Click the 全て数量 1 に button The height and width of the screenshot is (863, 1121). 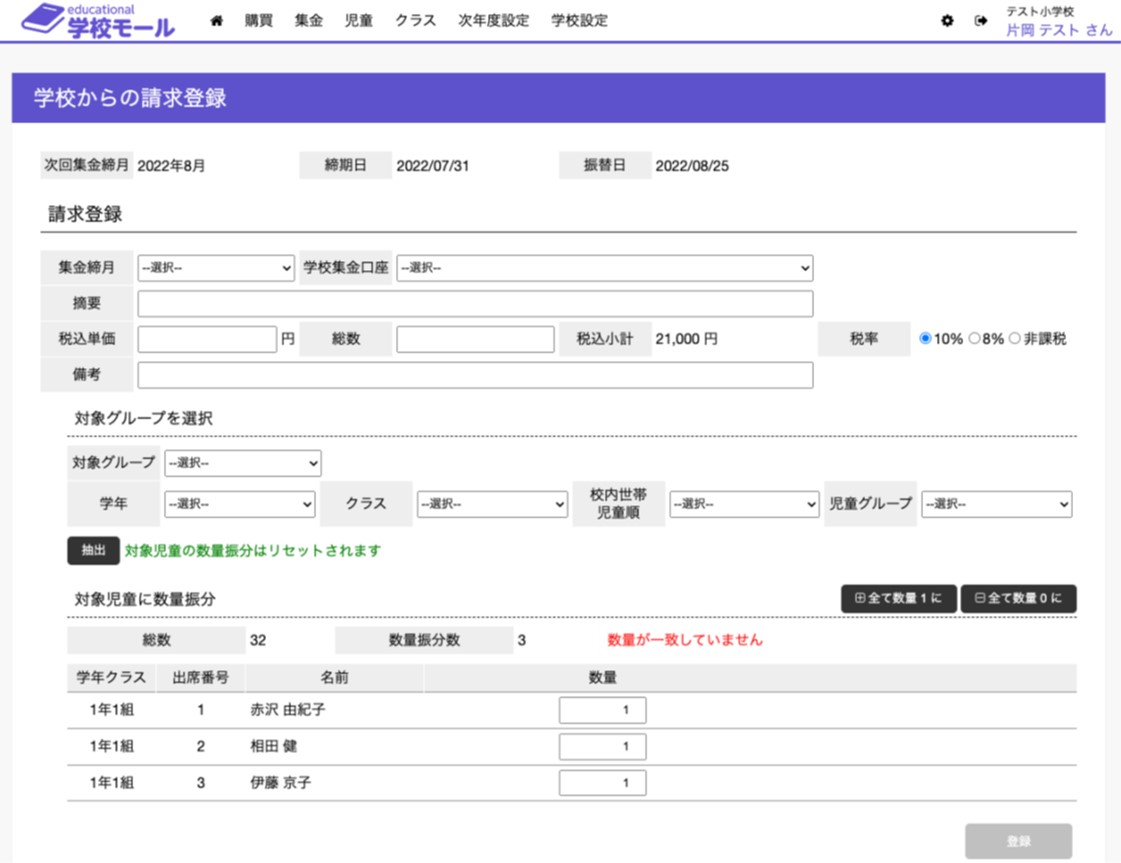point(898,599)
